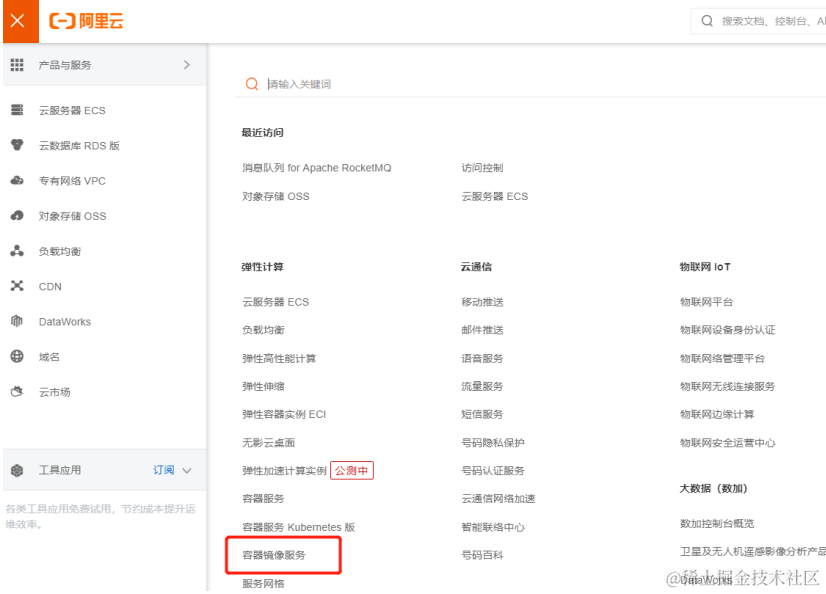
Task: Open 无影云桌面 product
Action: [268, 443]
